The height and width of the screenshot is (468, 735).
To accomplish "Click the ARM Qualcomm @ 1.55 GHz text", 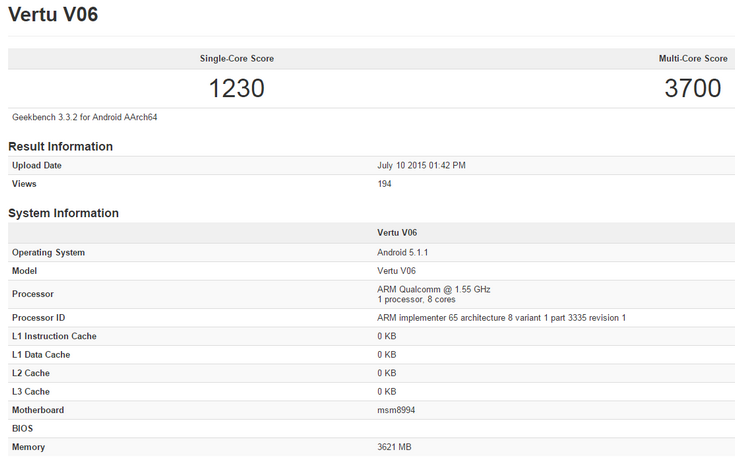I will 434,289.
